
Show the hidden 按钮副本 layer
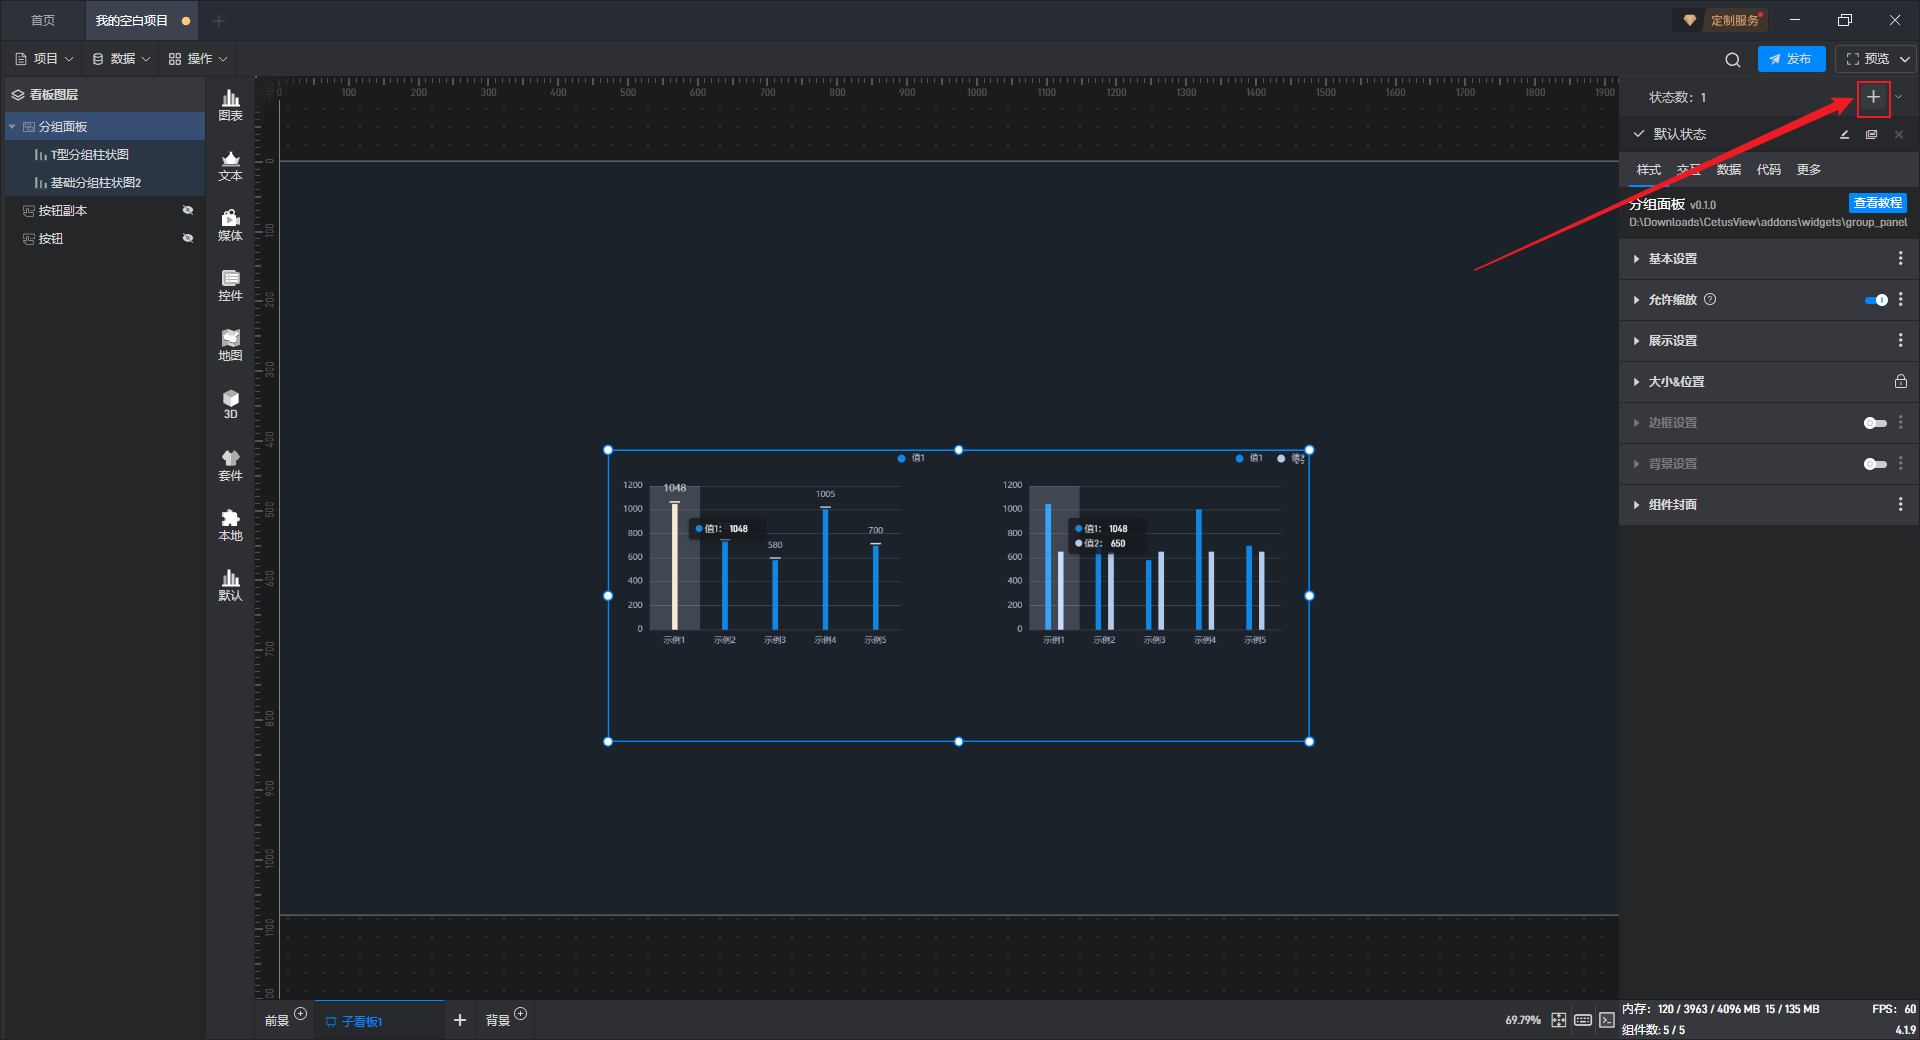point(187,210)
